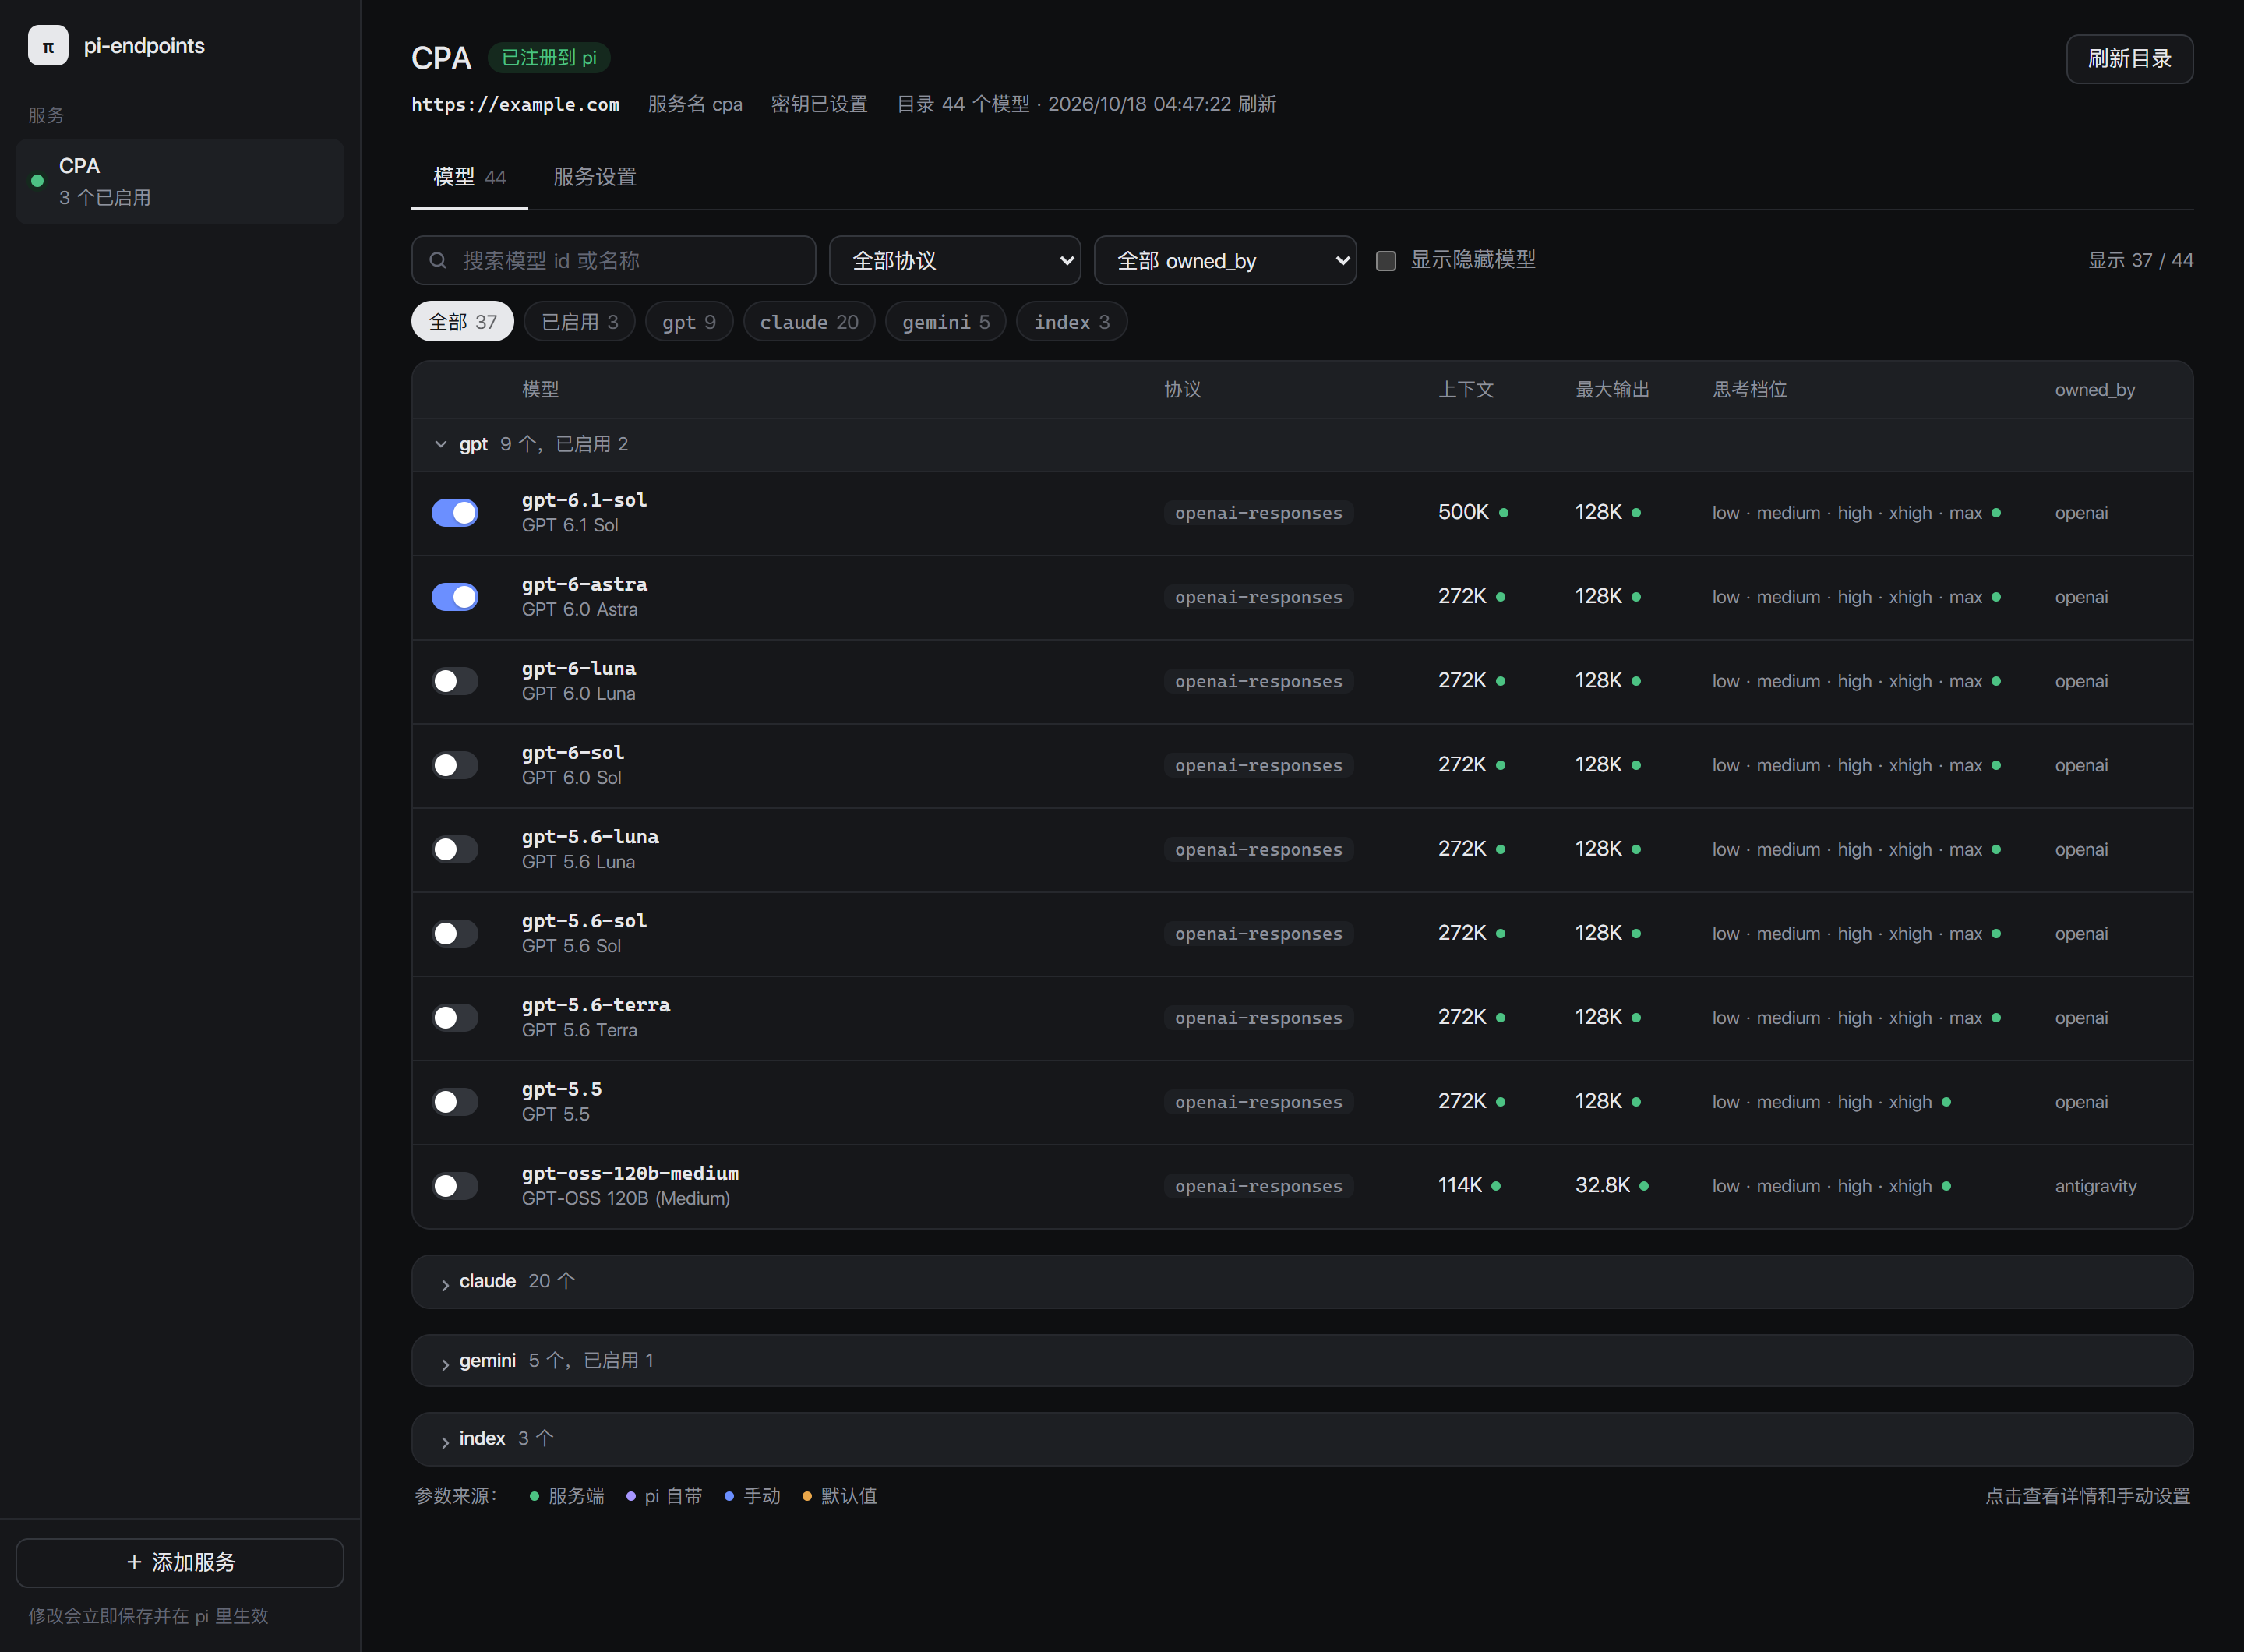This screenshot has height=1652, width=2244.
Task: Filter by the index 3 chip
Action: click(1072, 322)
